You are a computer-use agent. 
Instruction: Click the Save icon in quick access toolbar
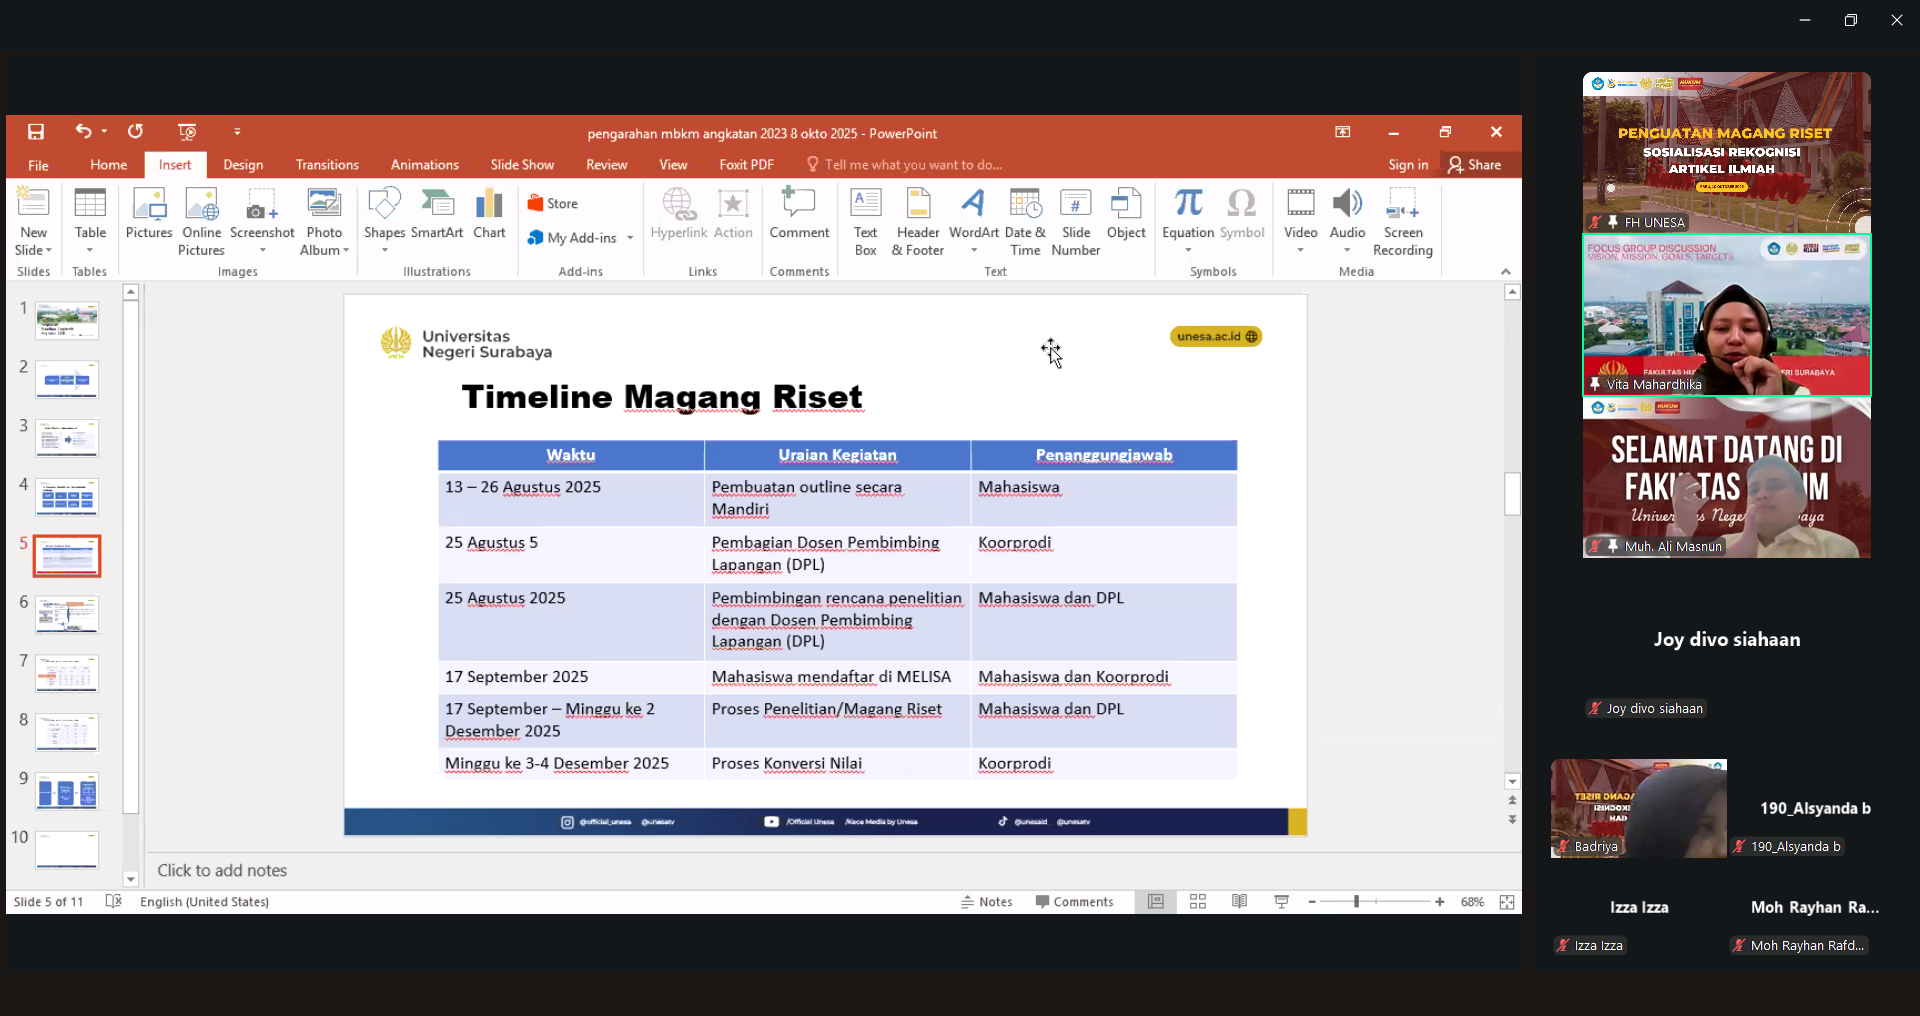(x=36, y=132)
